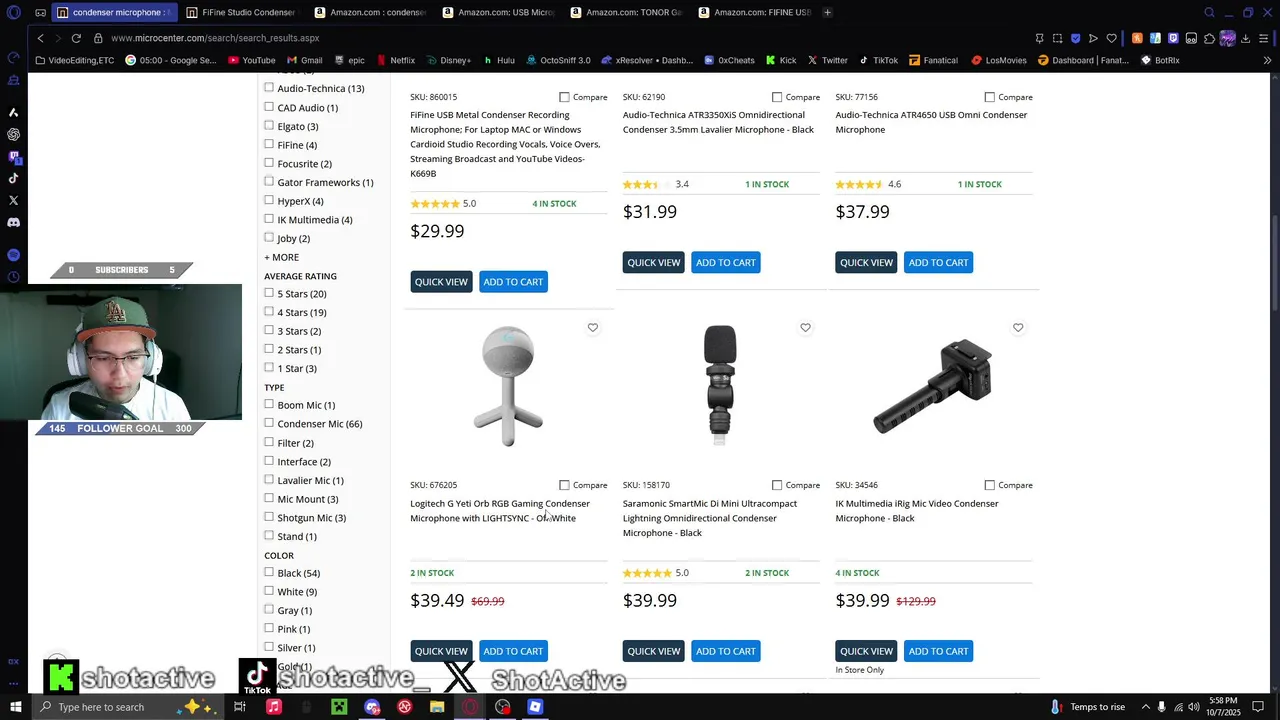The width and height of the screenshot is (1280, 720).
Task: Open the Netflix bookmark
Action: pyautogui.click(x=395, y=60)
